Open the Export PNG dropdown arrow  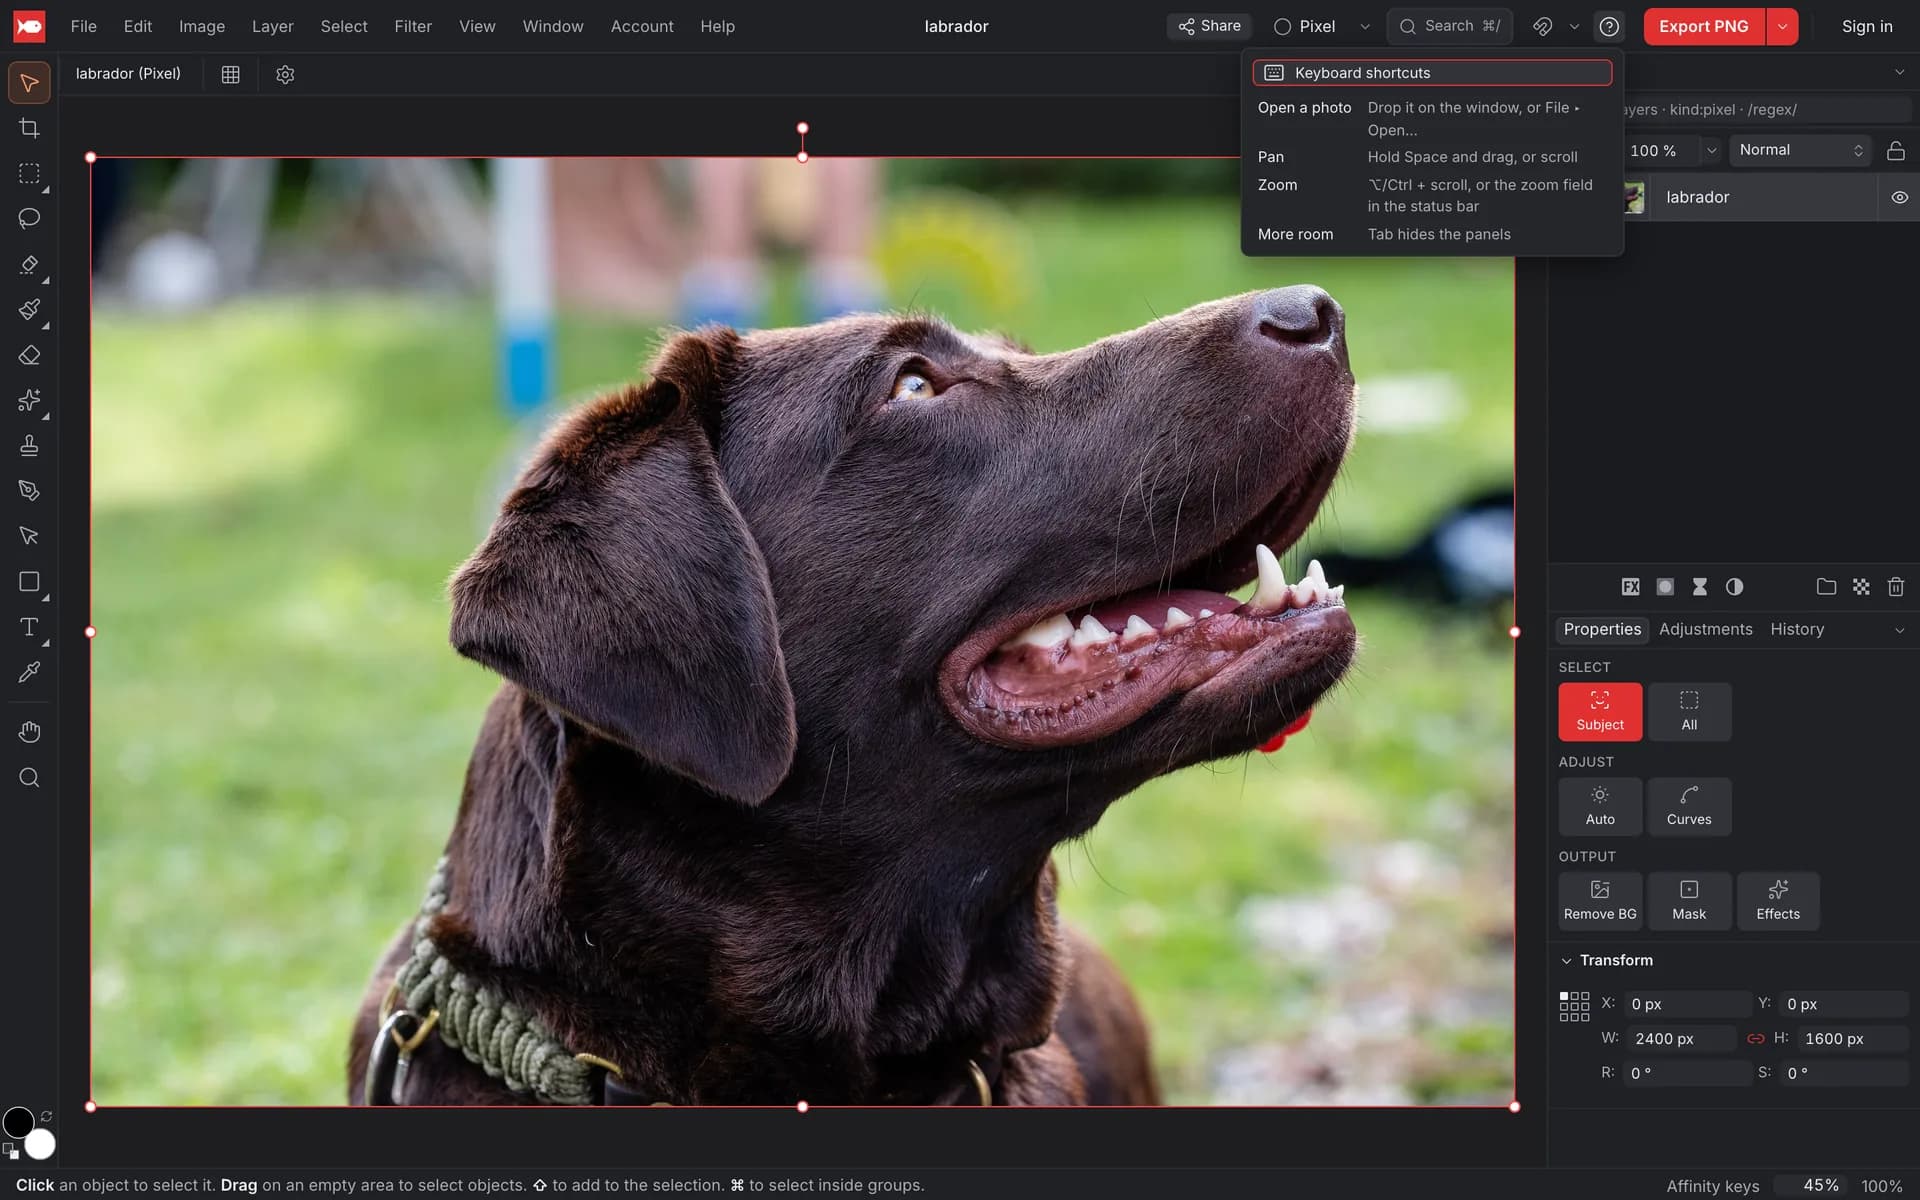1782,26
